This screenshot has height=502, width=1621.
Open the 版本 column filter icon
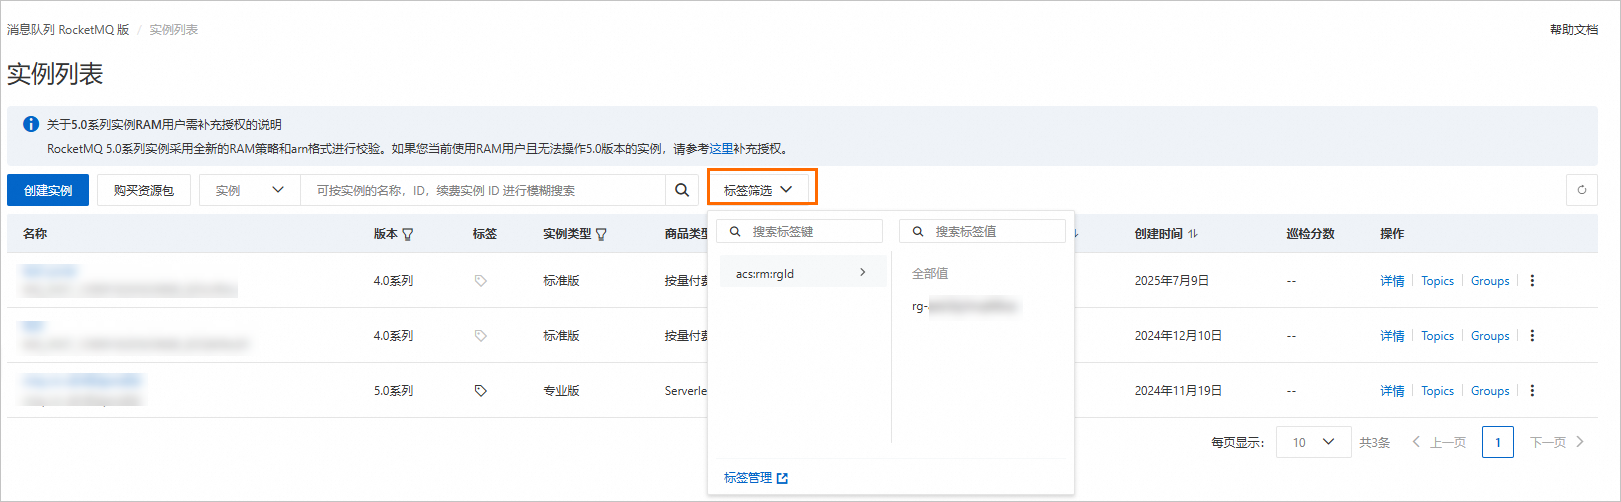(408, 234)
